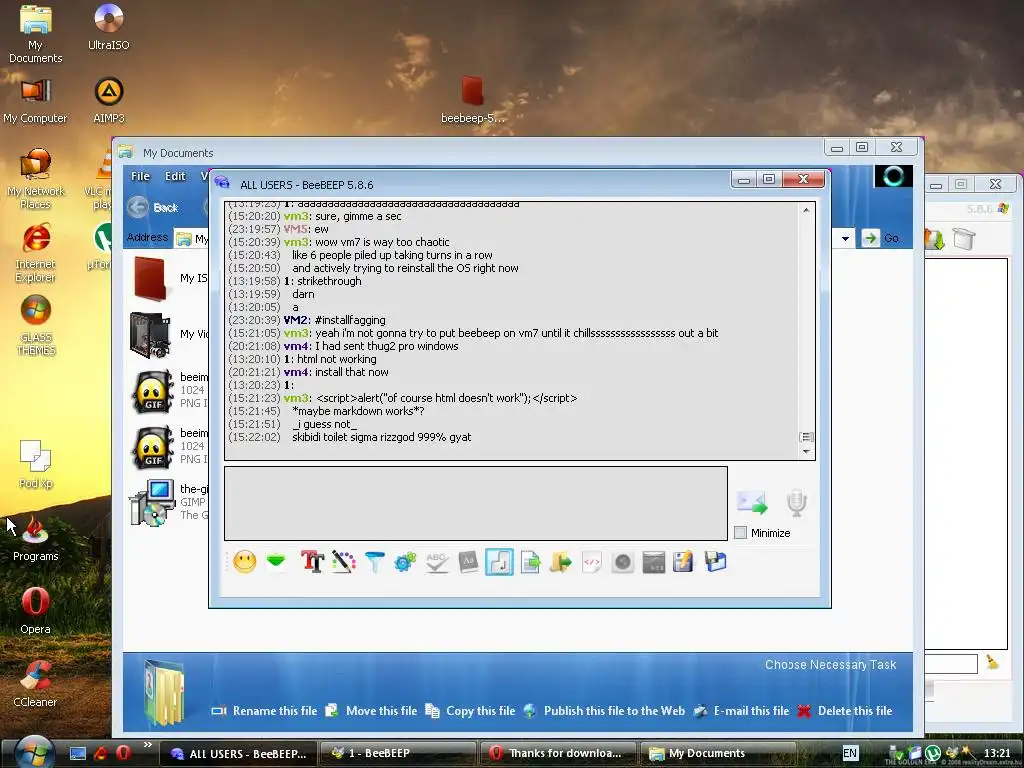Click the trash bin icon in background BeeBEEP window
The height and width of the screenshot is (768, 1024).
[964, 238]
